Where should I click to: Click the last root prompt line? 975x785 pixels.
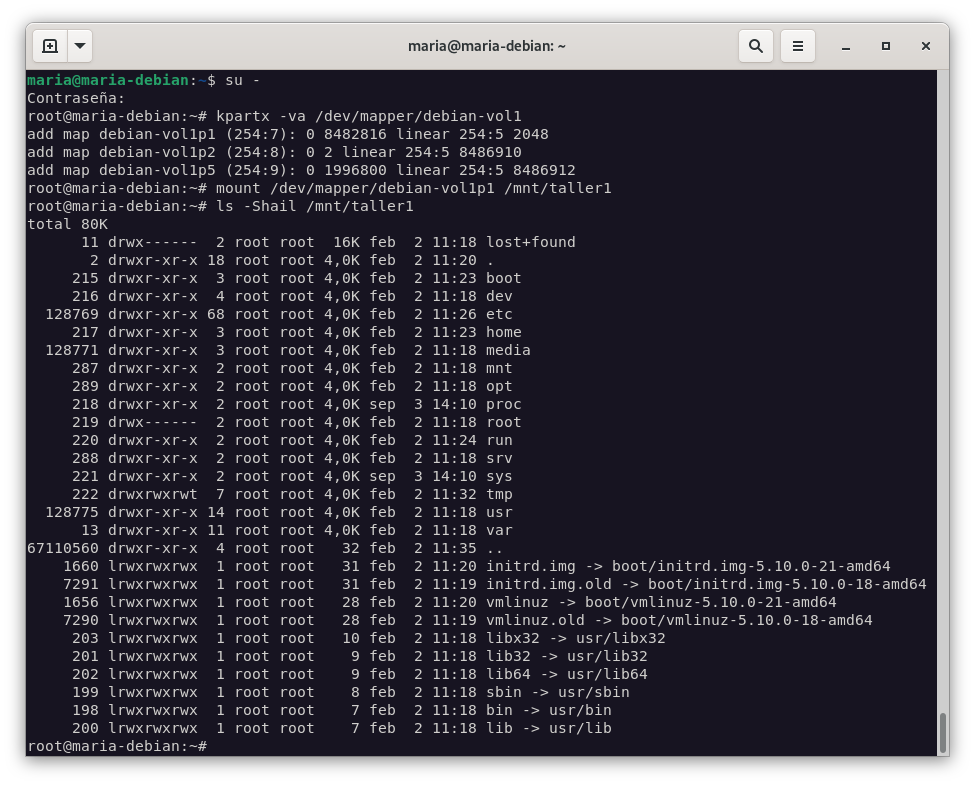[117, 746]
